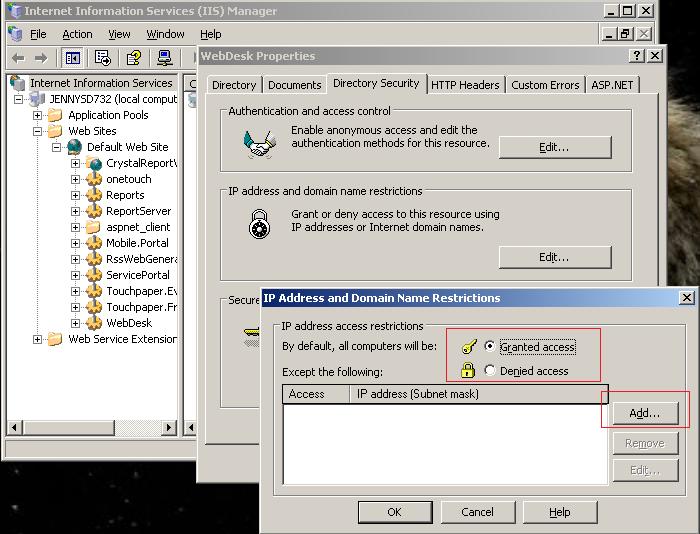Switch to the HTTP Headers tab

click(465, 85)
